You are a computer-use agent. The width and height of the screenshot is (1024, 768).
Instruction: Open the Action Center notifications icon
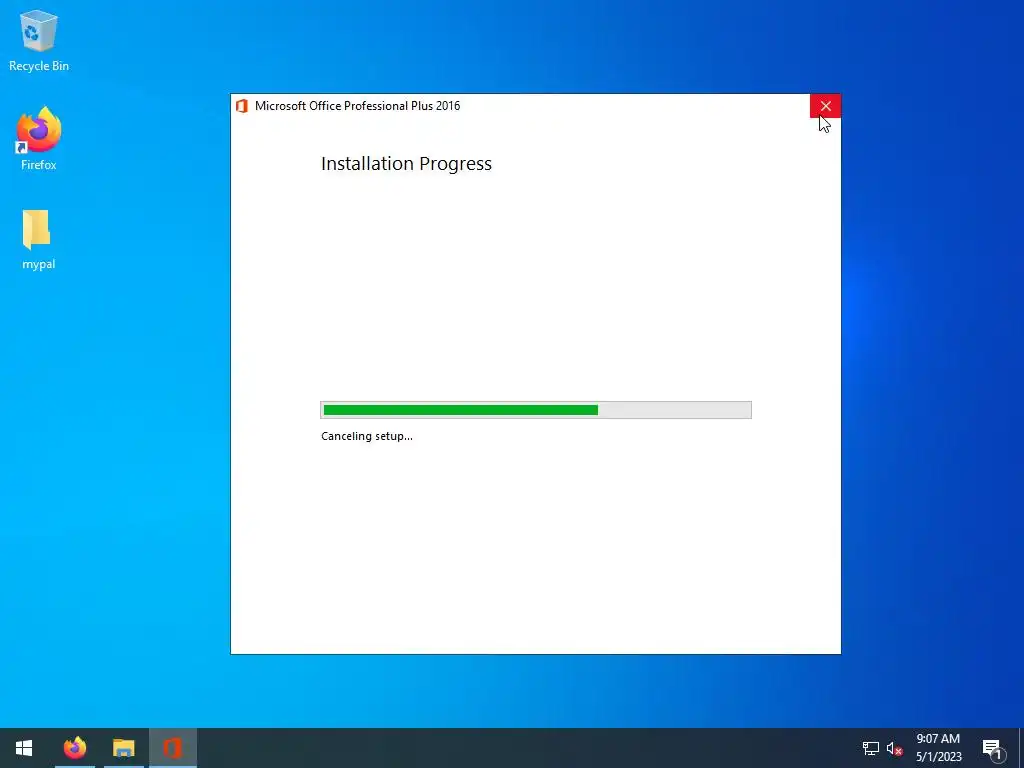[993, 749]
